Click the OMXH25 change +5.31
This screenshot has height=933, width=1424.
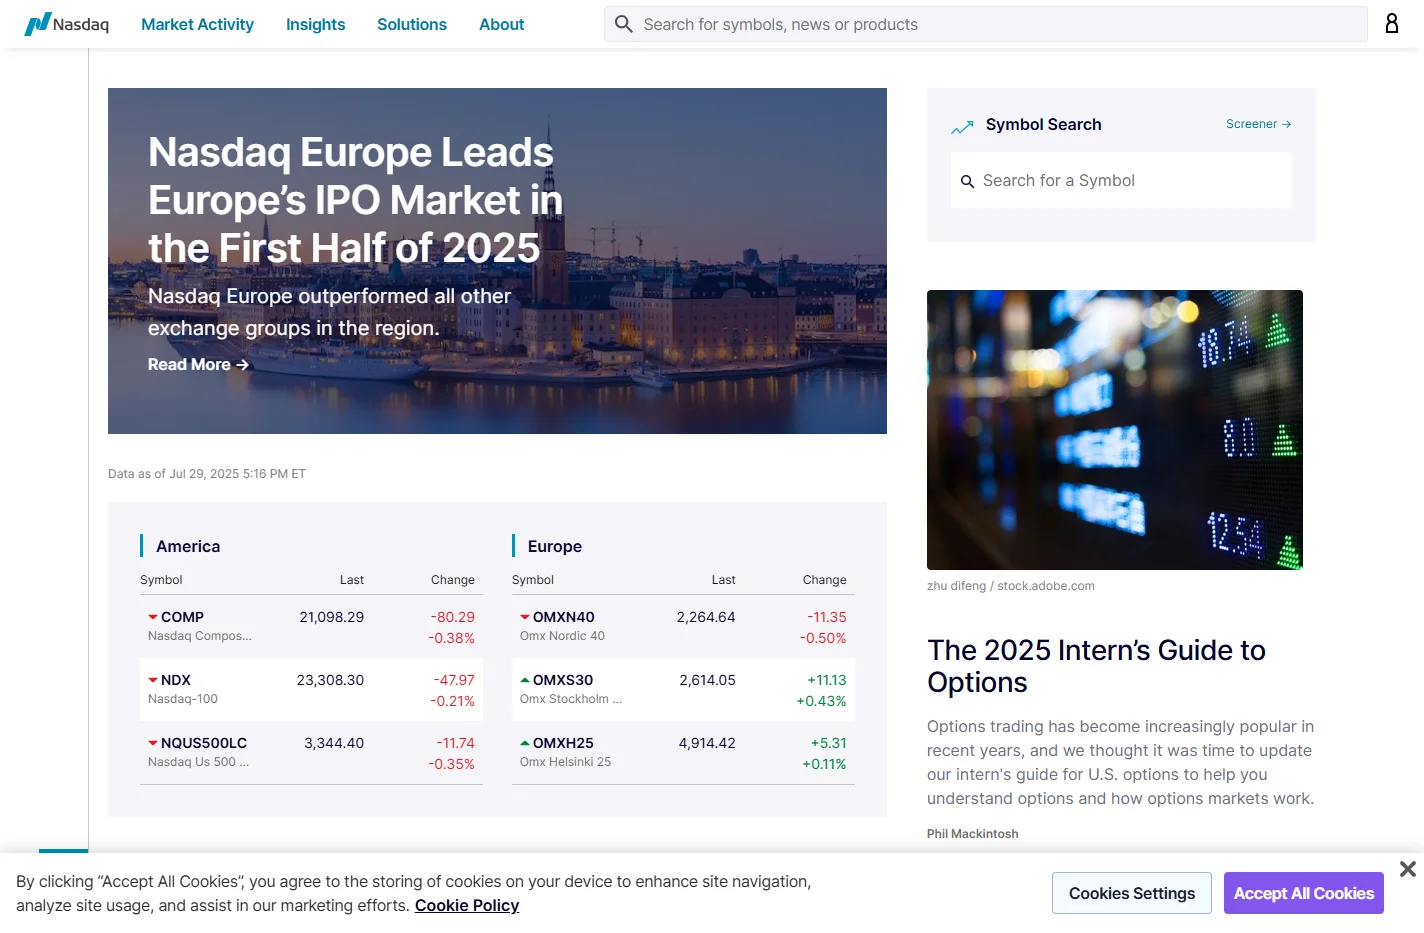[828, 743]
